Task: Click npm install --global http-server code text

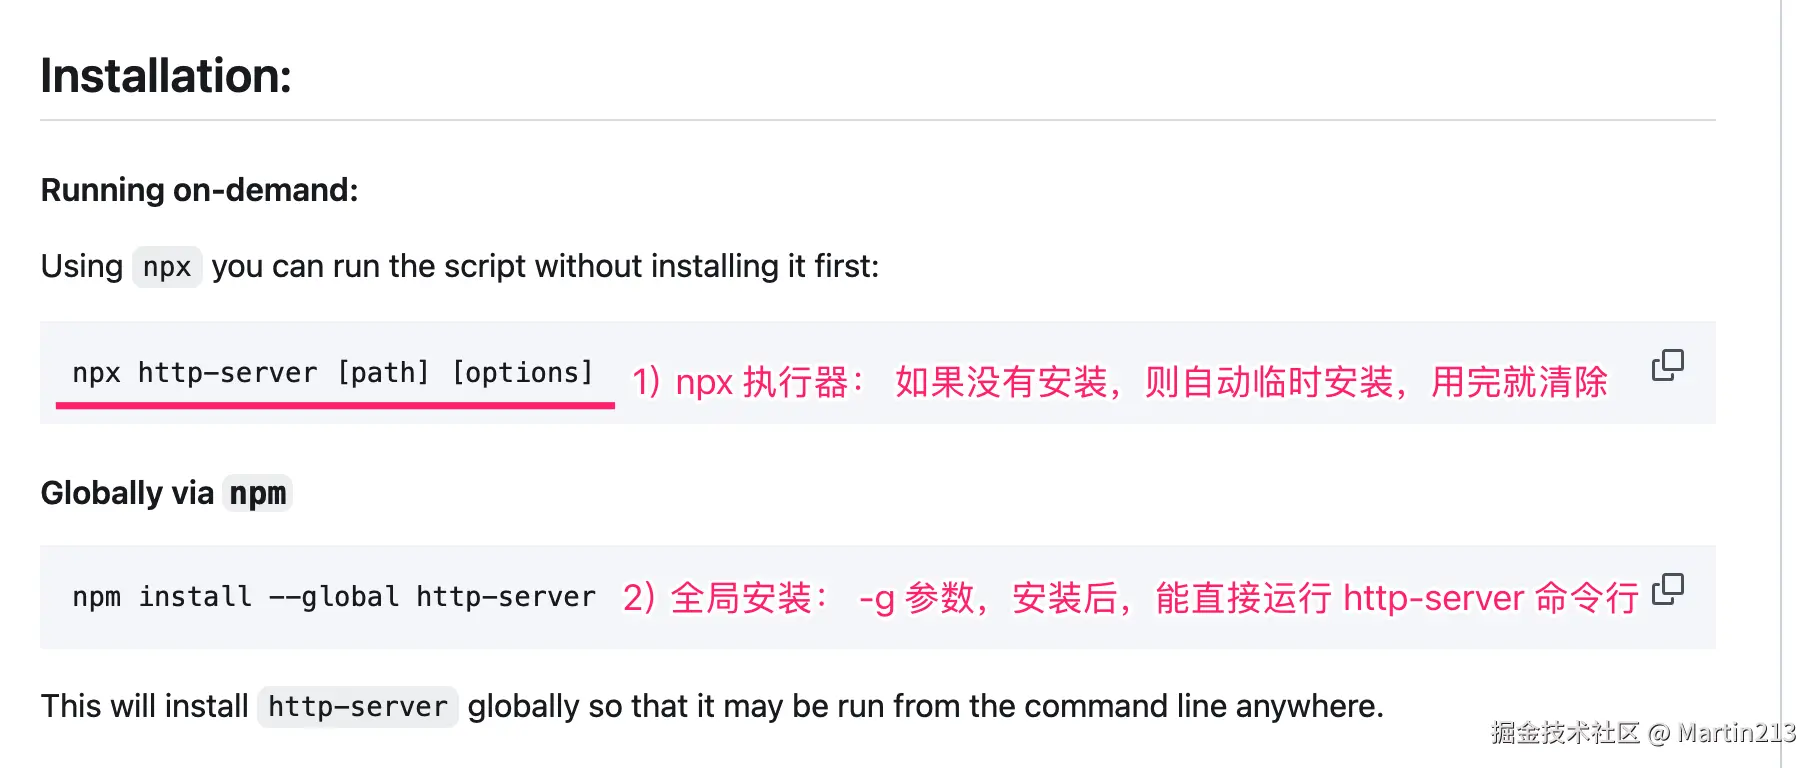Action: 334,597
